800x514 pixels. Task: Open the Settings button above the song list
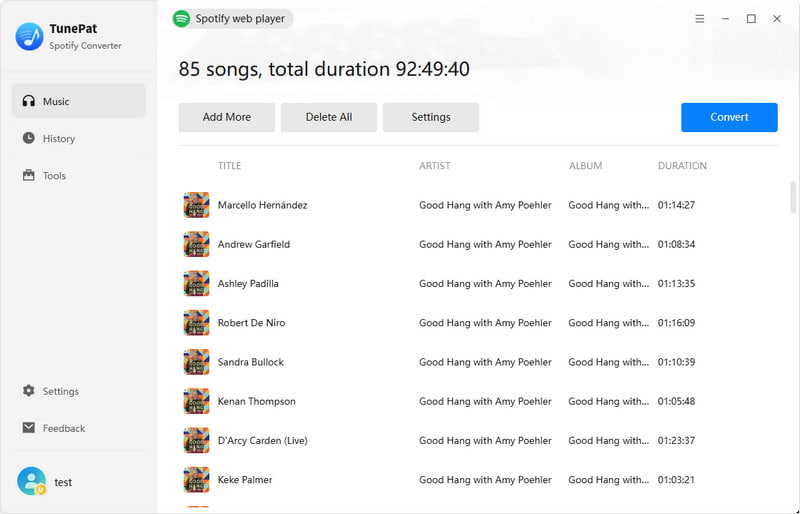[431, 117]
